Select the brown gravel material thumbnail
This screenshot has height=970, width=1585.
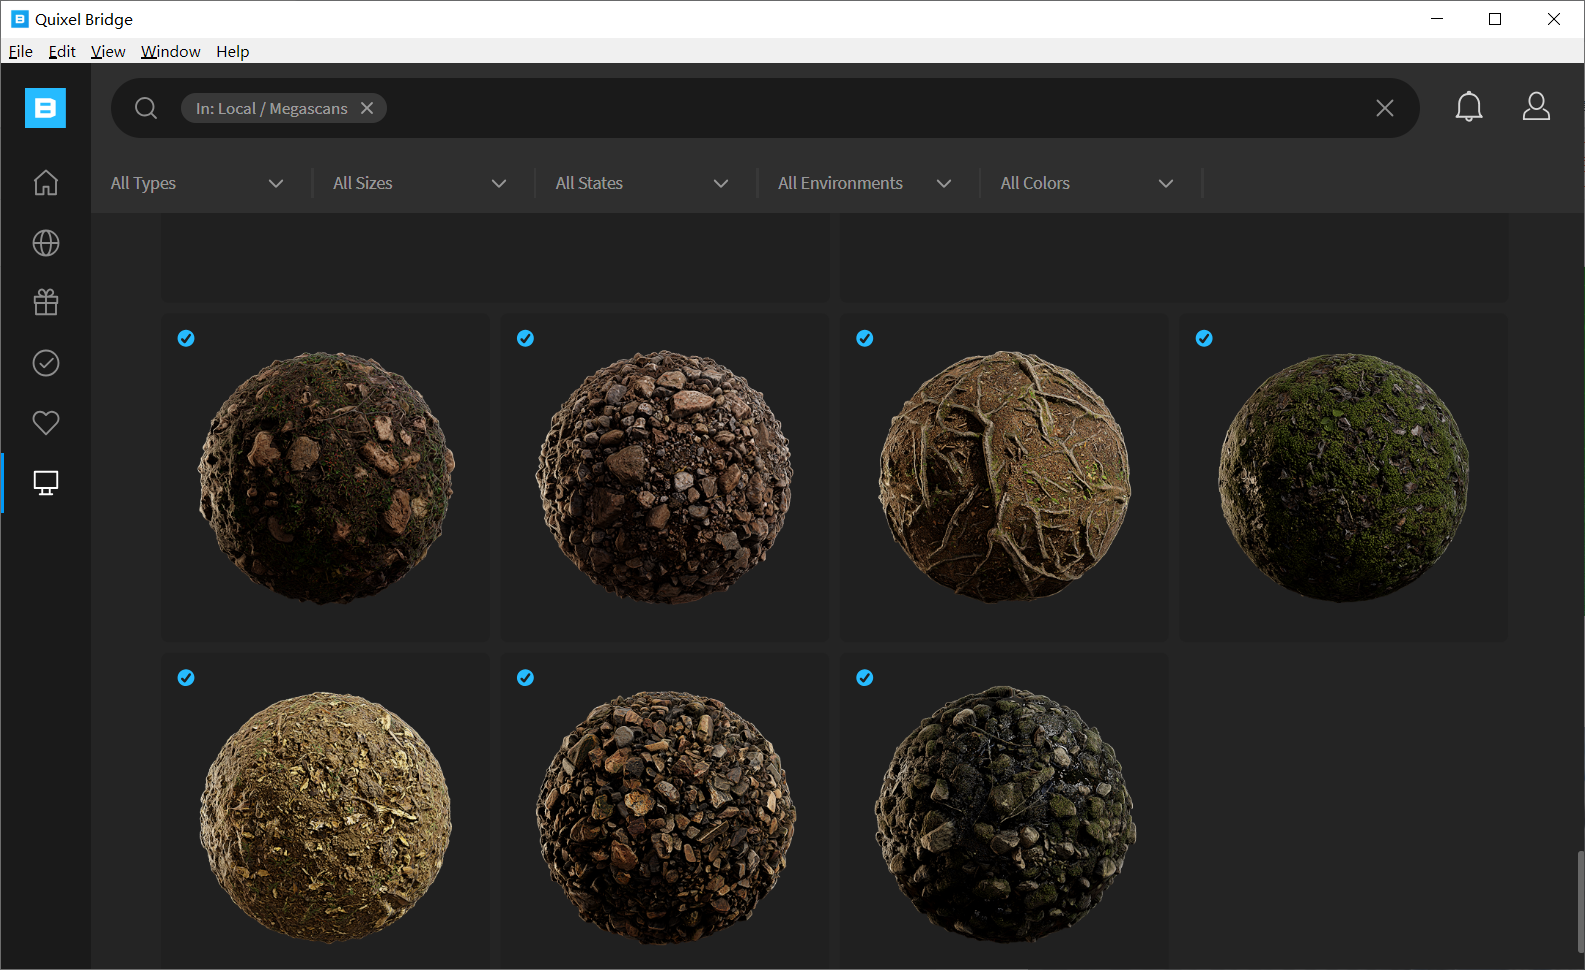665,812
